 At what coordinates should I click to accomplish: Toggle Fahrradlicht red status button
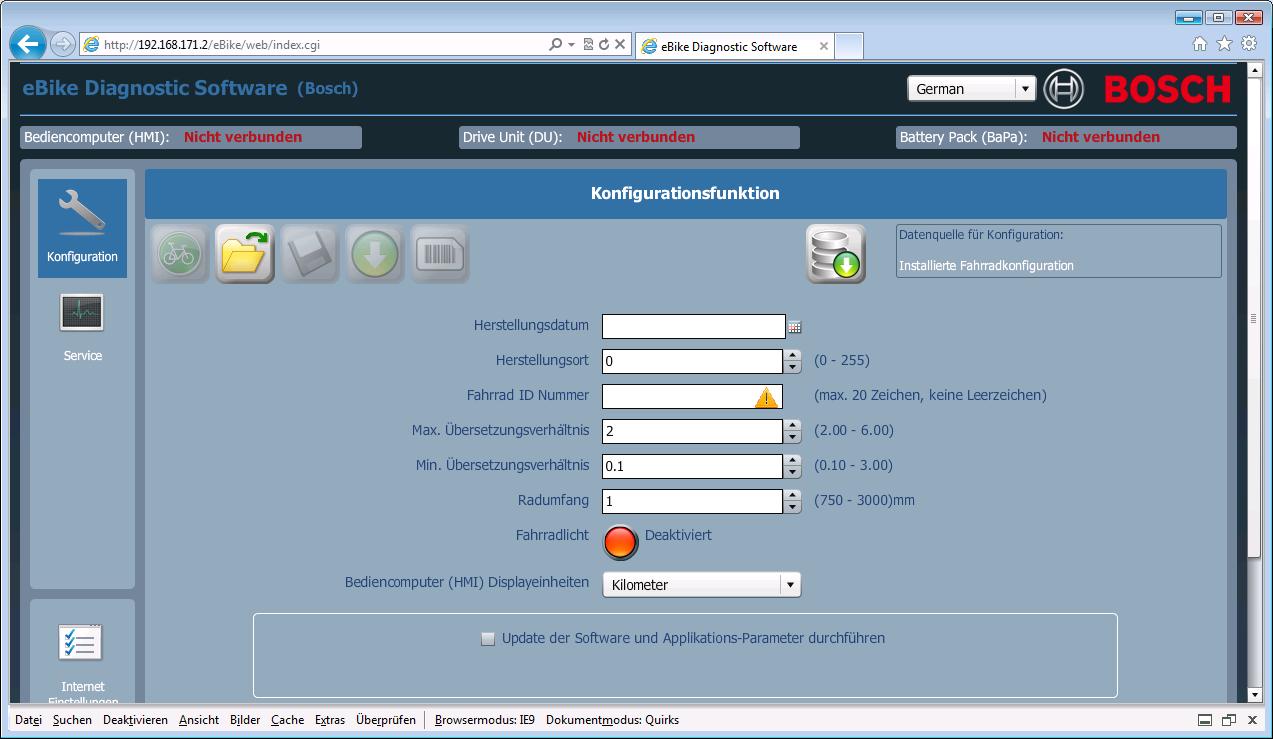pos(620,542)
